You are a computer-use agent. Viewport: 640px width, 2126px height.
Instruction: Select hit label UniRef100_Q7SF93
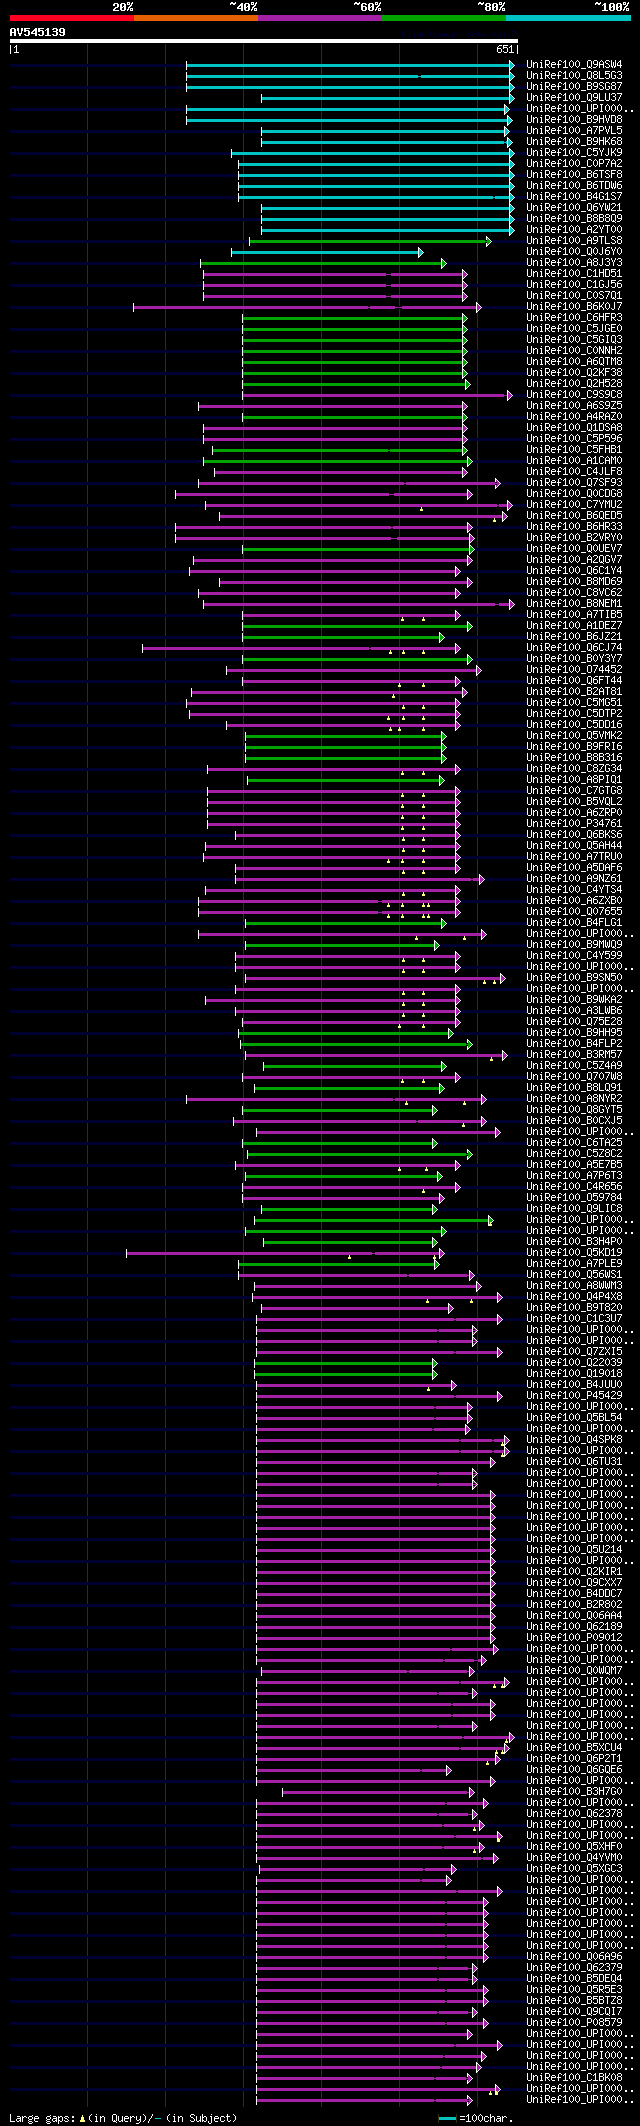click(x=574, y=482)
